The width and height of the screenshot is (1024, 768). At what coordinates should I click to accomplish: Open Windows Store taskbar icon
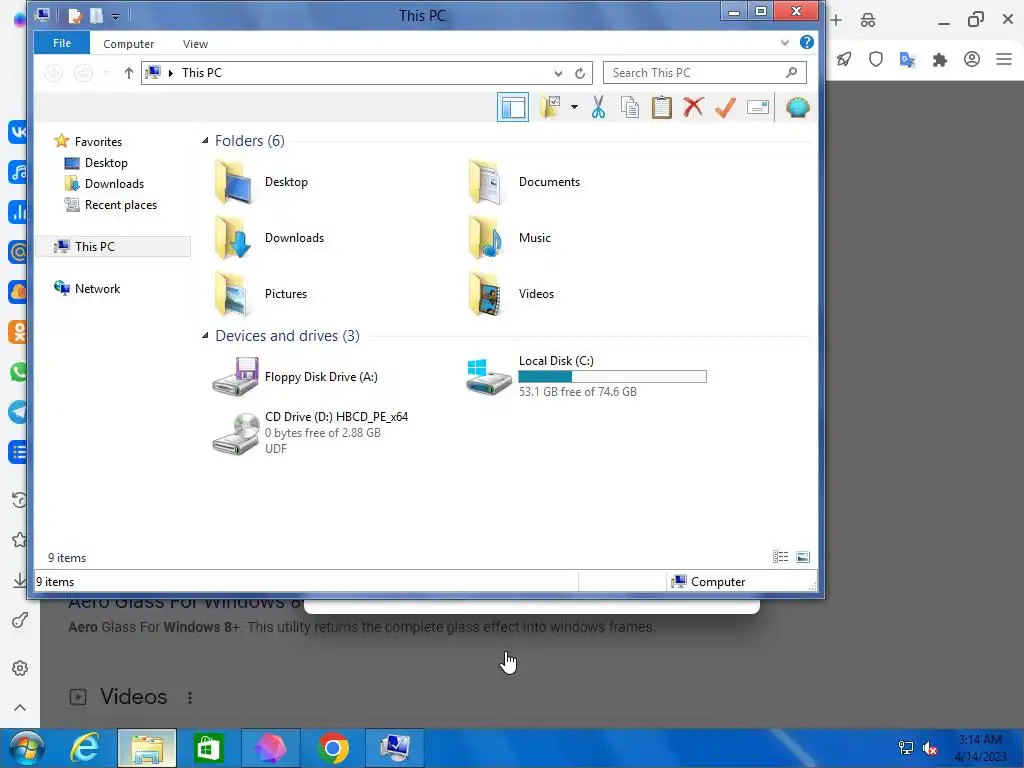click(x=208, y=748)
